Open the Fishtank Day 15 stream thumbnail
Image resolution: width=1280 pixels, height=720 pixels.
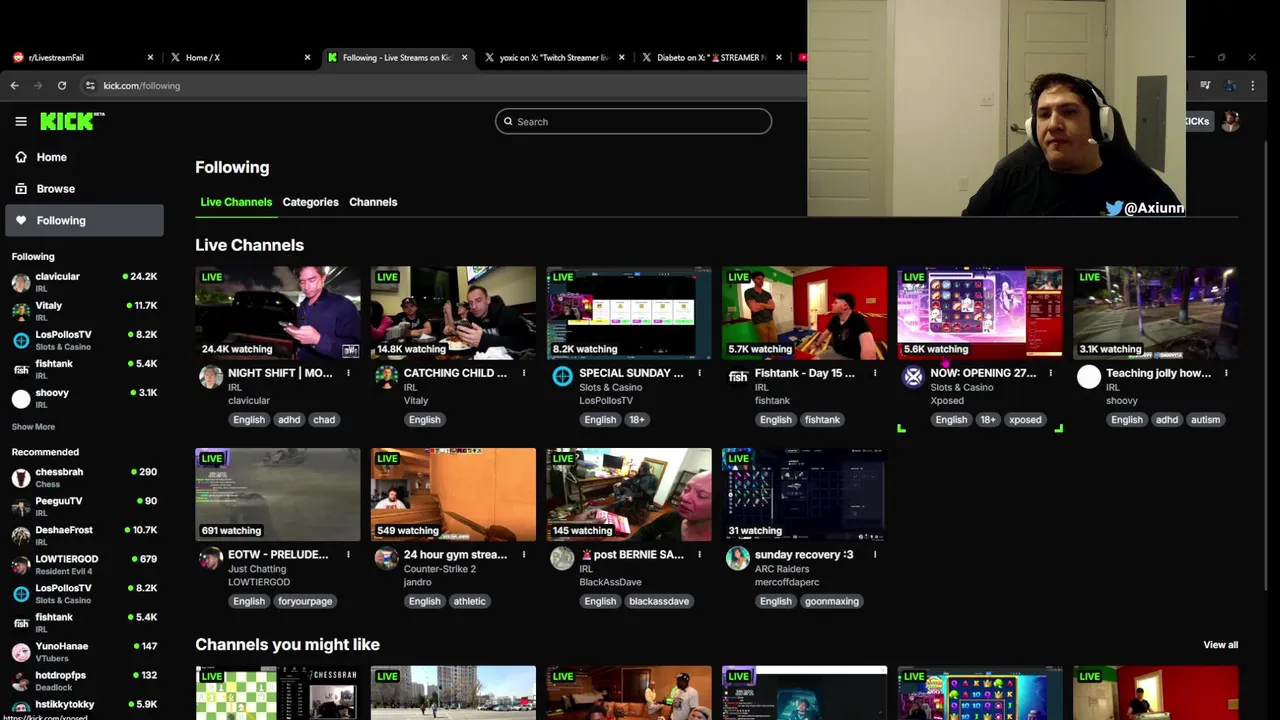coord(804,312)
